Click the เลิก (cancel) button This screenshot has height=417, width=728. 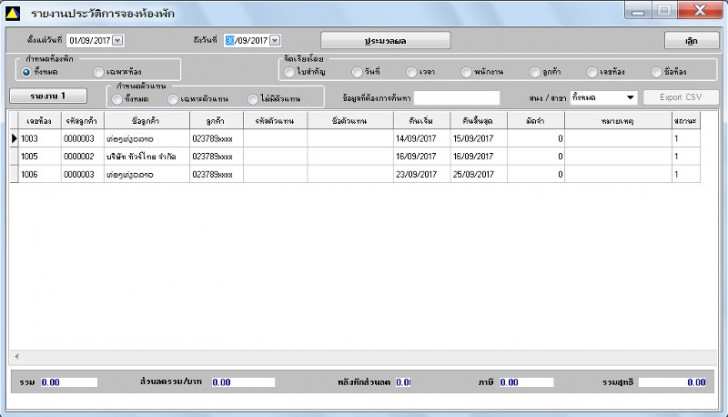coord(691,40)
